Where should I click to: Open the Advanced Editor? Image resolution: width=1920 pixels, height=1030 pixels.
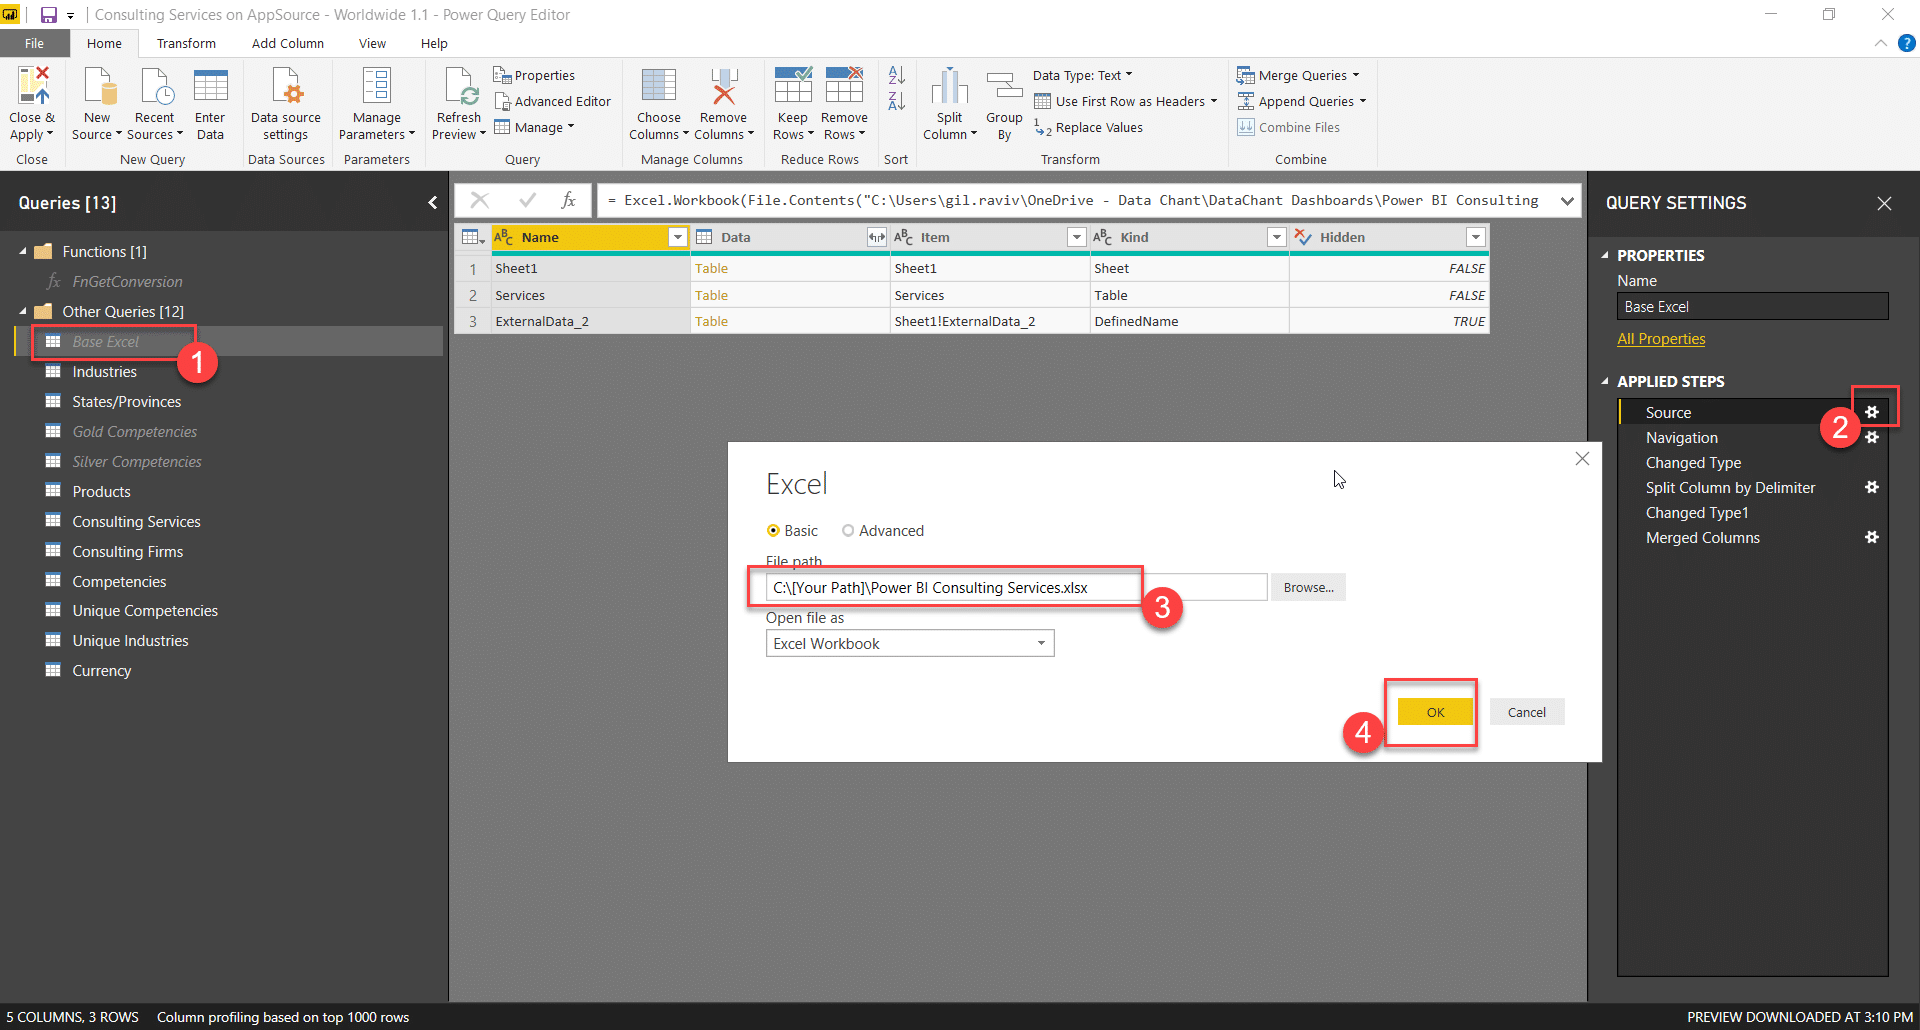tap(552, 101)
